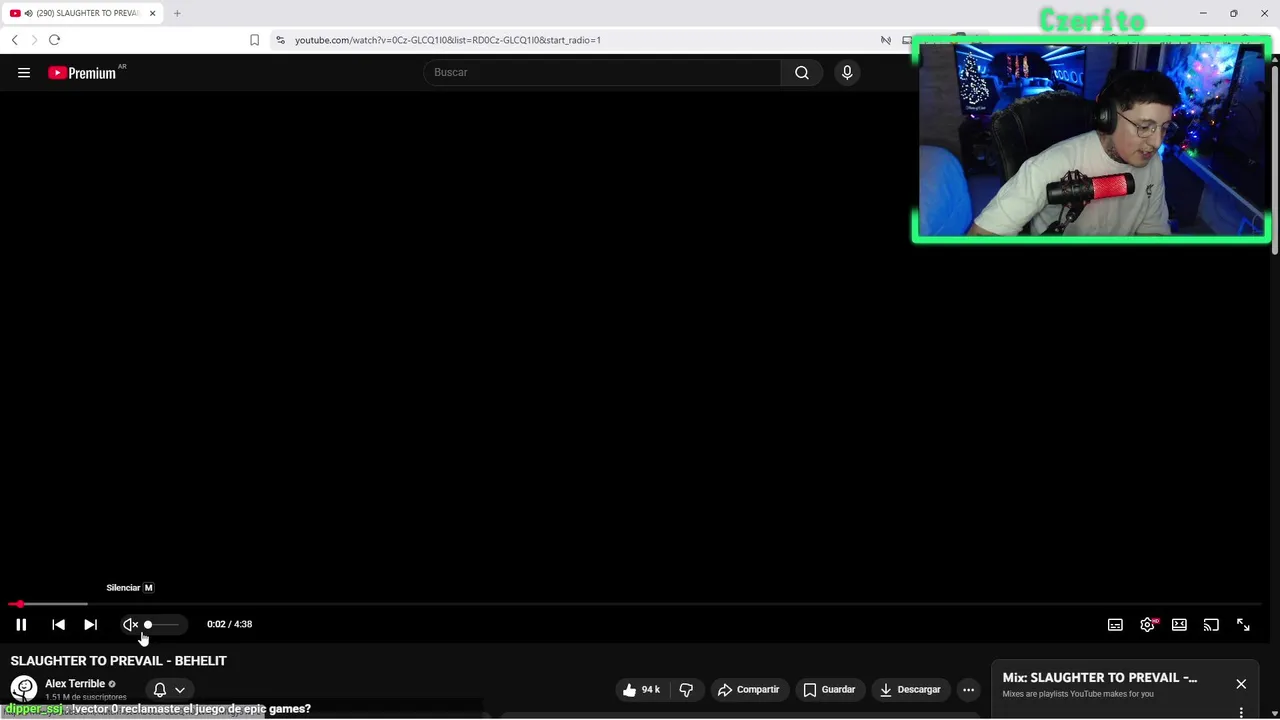This screenshot has height=720, width=1280.
Task: Bookmark this page with the bookmark icon
Action: [254, 40]
